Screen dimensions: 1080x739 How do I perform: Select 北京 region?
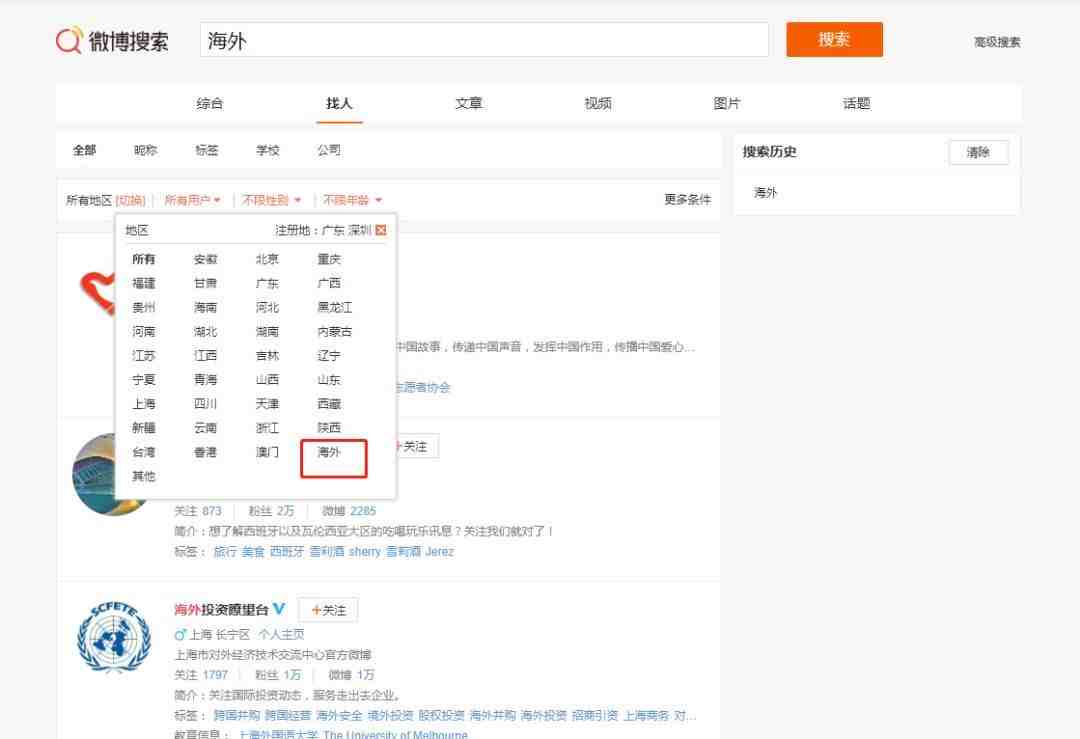(267, 259)
